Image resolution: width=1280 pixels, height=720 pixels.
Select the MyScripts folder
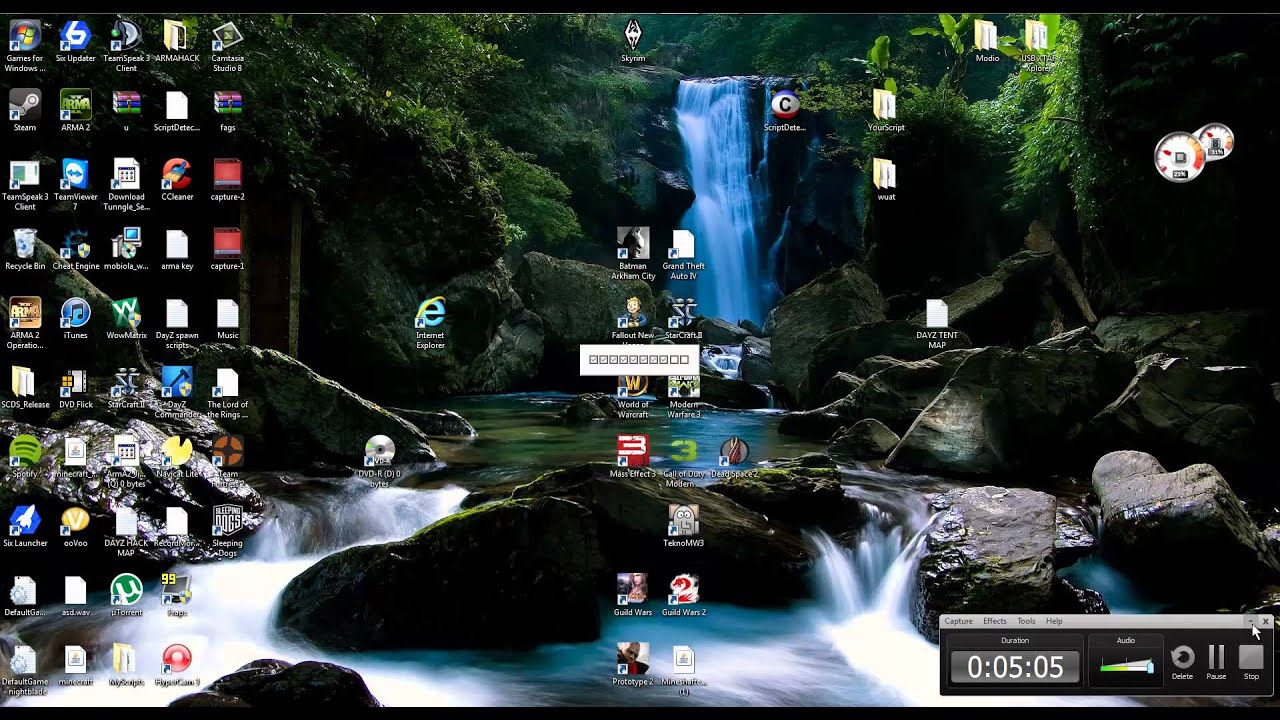(x=126, y=664)
